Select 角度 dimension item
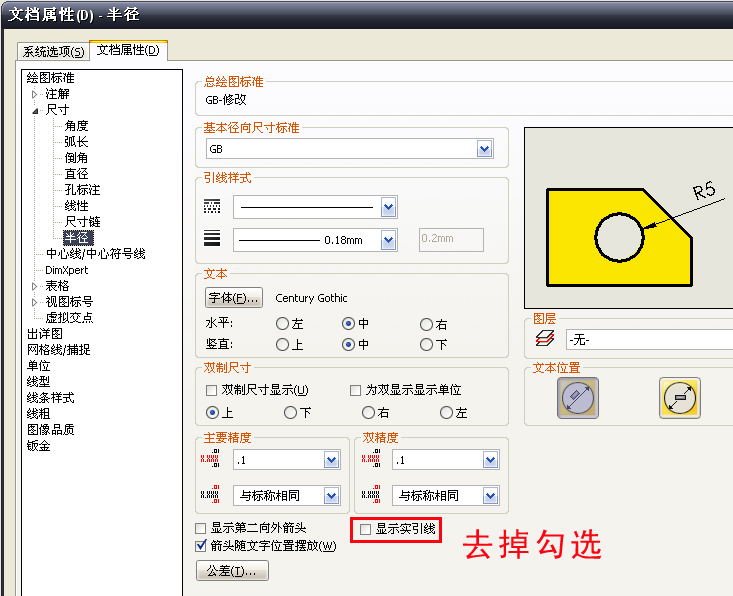This screenshot has width=733, height=596. pos(76,126)
